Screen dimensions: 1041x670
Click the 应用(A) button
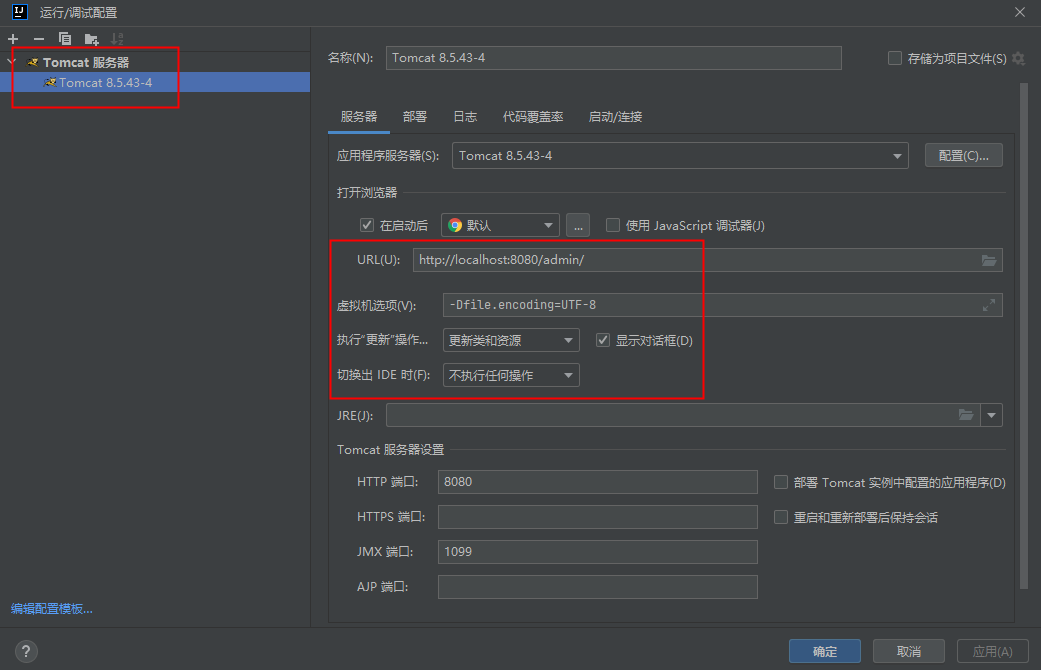coord(993,651)
